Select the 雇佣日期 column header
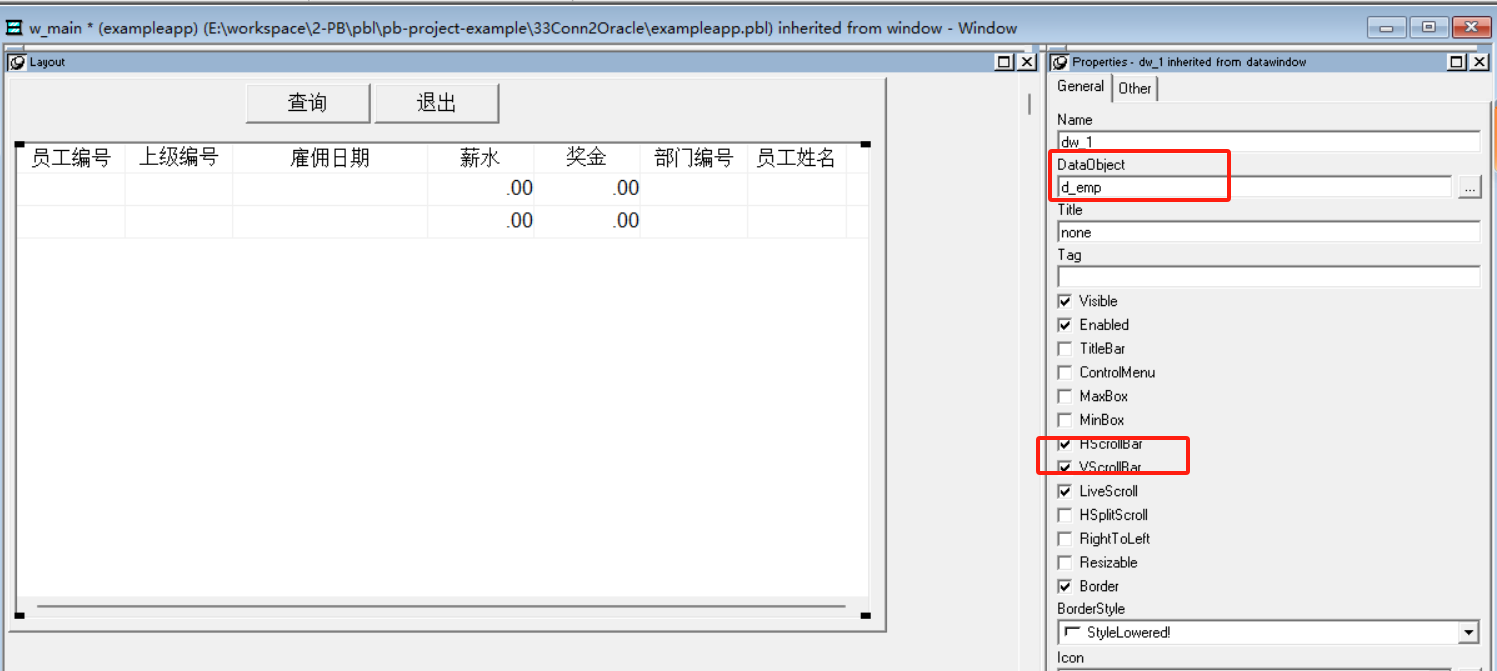Viewport: 1497px width, 671px height. point(330,158)
